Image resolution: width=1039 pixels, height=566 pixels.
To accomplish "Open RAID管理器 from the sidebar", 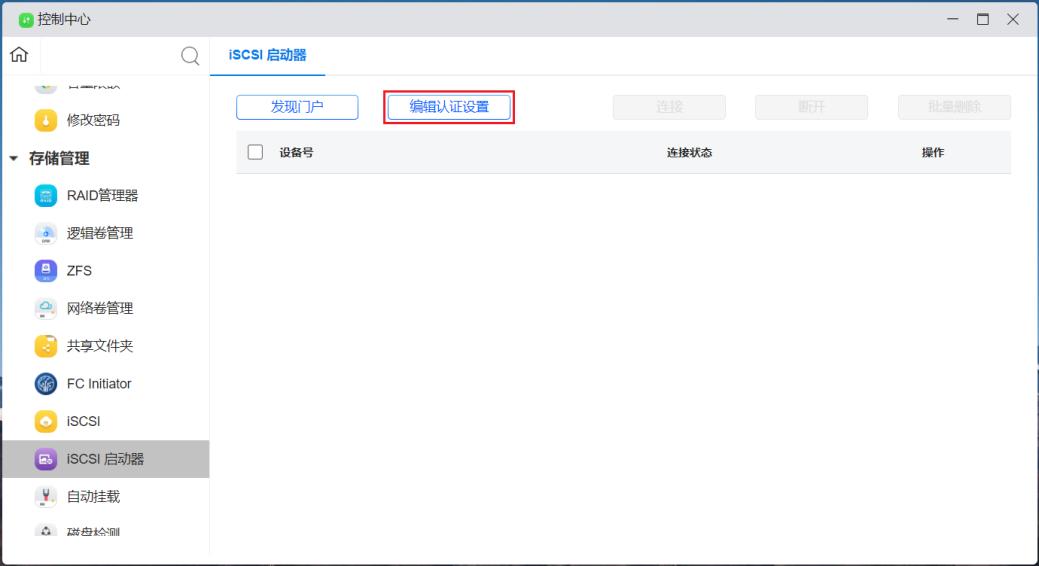I will point(102,196).
